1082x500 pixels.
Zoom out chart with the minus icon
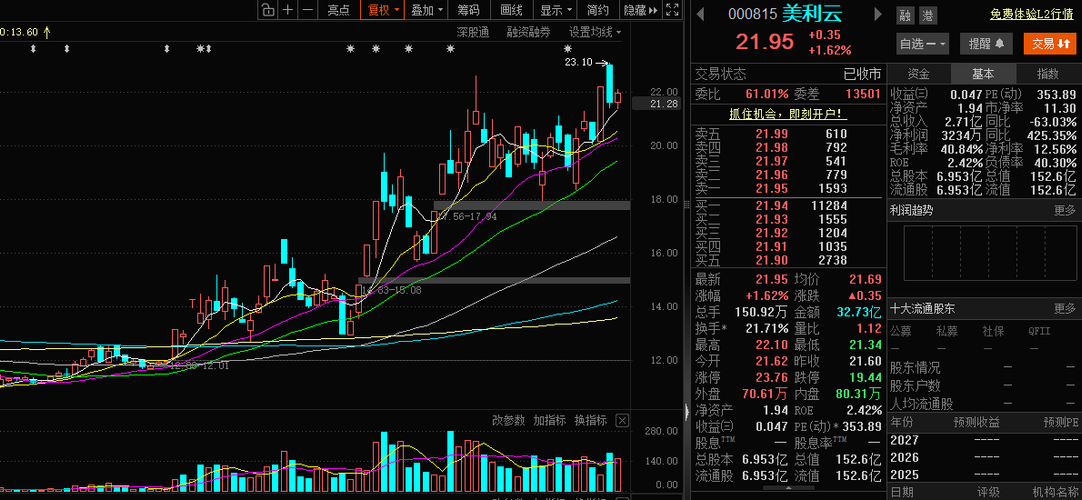[308, 10]
